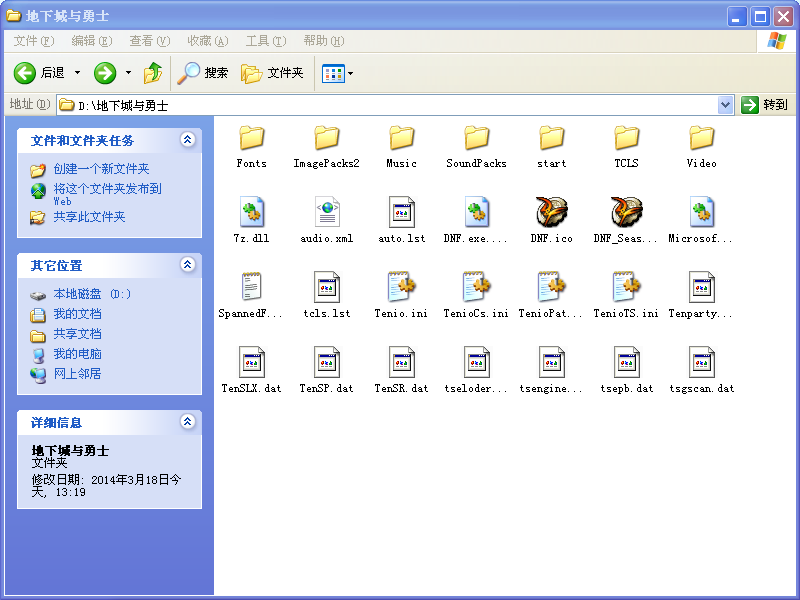Viewport: 800px width, 600px height.
Task: Open the Views dropdown arrow
Action: tap(351, 73)
